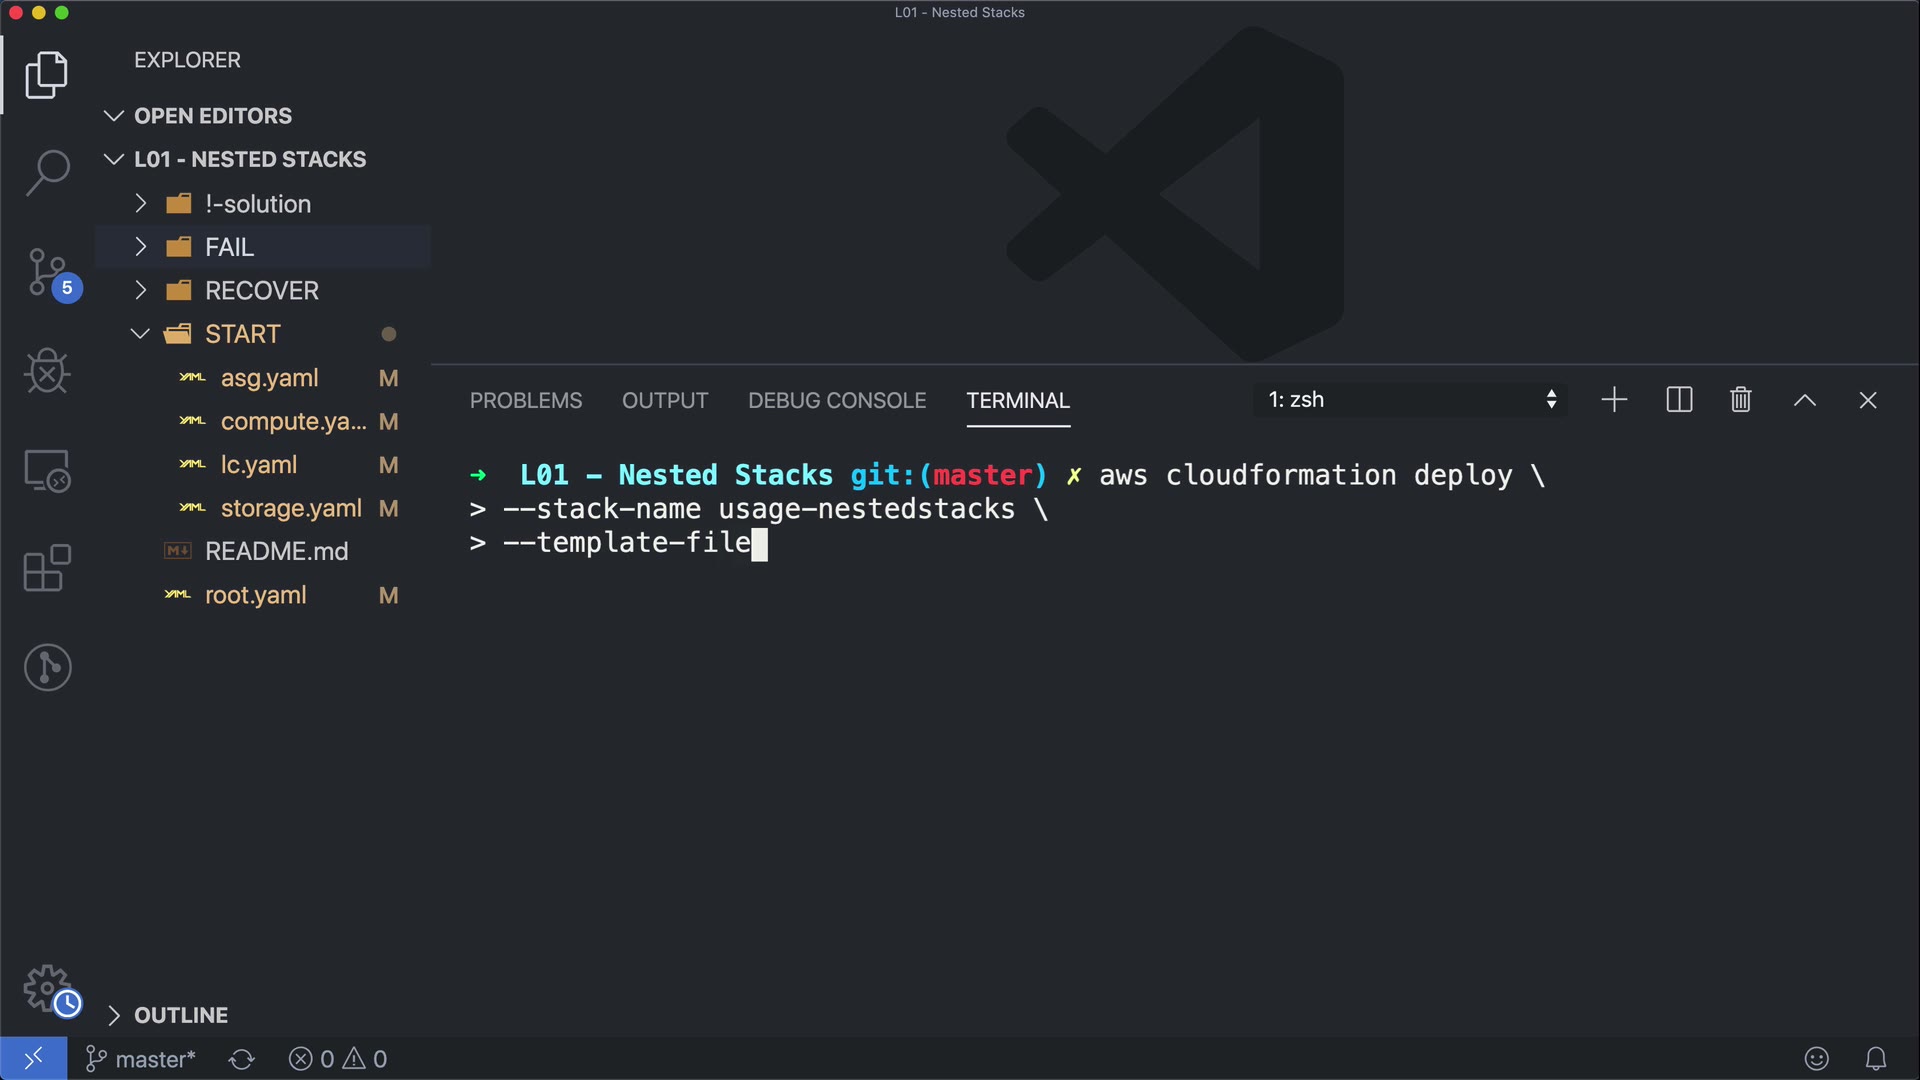Switch to the PROBLEMS tab
Viewport: 1920px width, 1080px height.
[x=526, y=400]
